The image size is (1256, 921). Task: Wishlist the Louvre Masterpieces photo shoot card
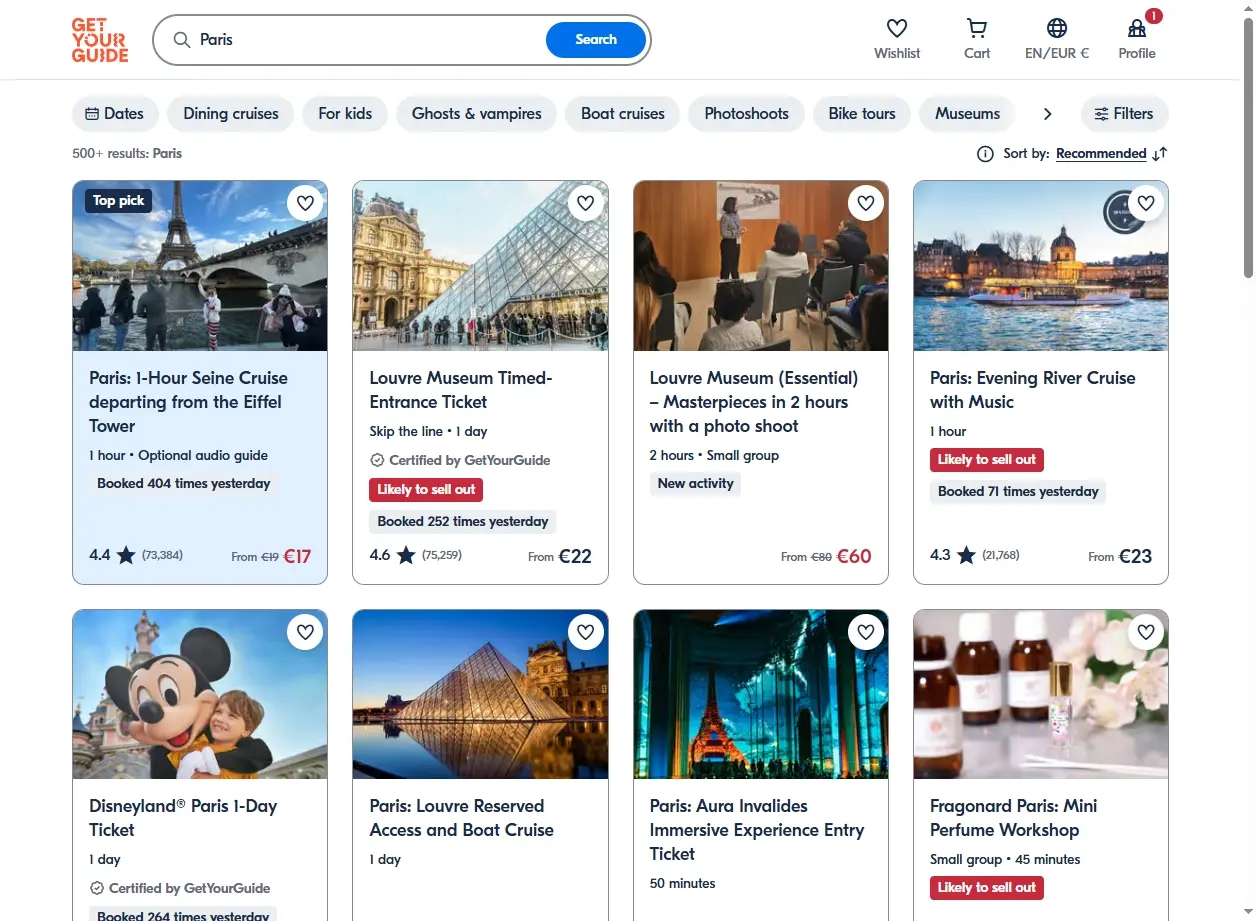coord(866,203)
